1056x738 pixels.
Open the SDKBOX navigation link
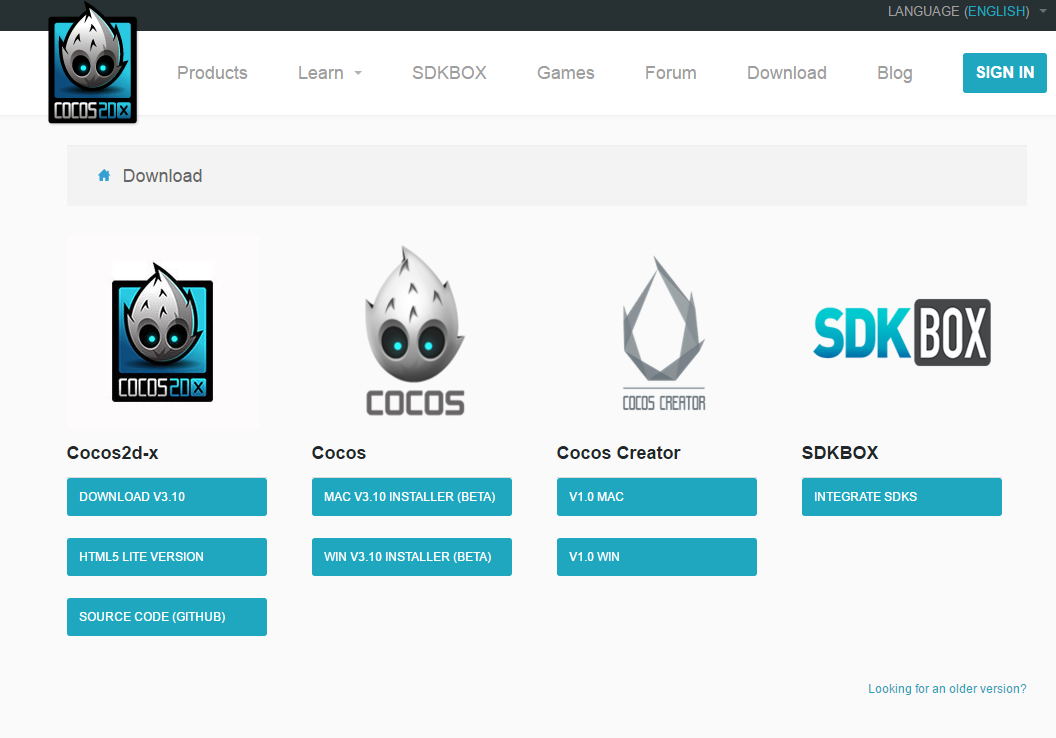449,73
